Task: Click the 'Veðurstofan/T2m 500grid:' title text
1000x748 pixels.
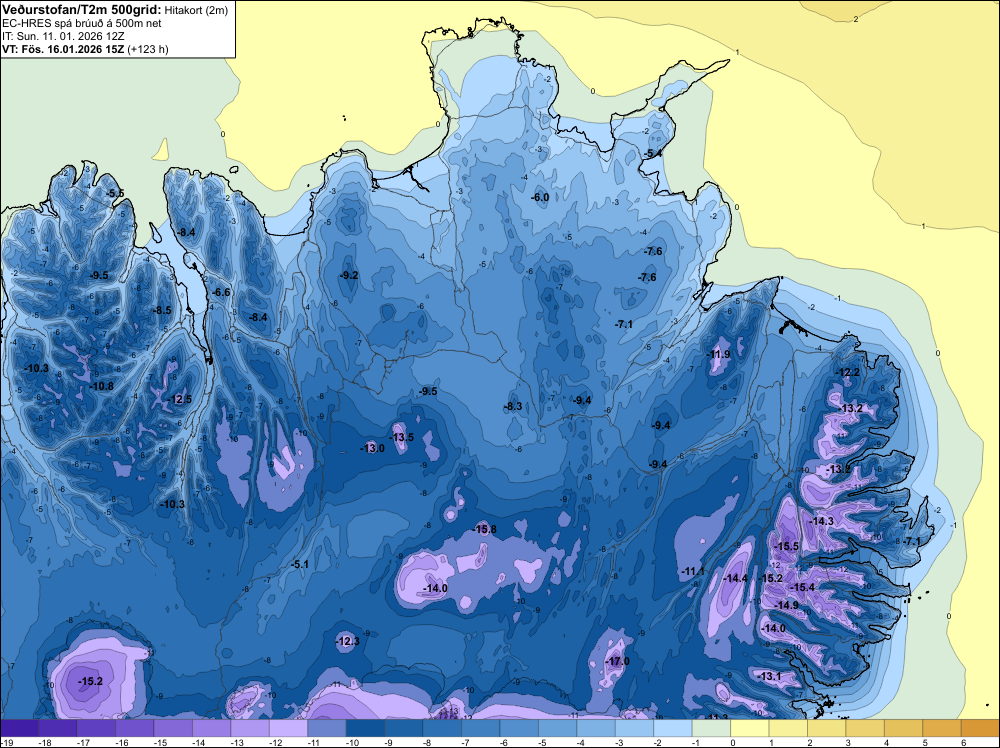Action: pyautogui.click(x=82, y=9)
